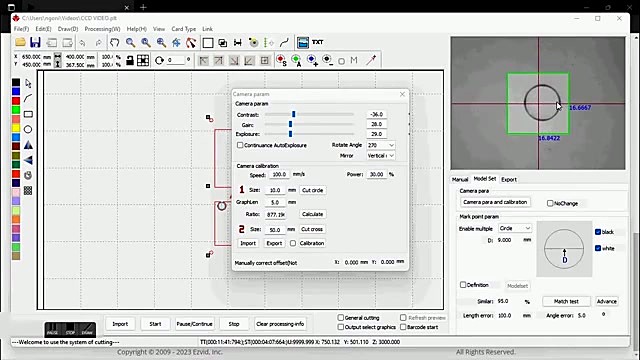Check General cutting option

click(x=340, y=318)
